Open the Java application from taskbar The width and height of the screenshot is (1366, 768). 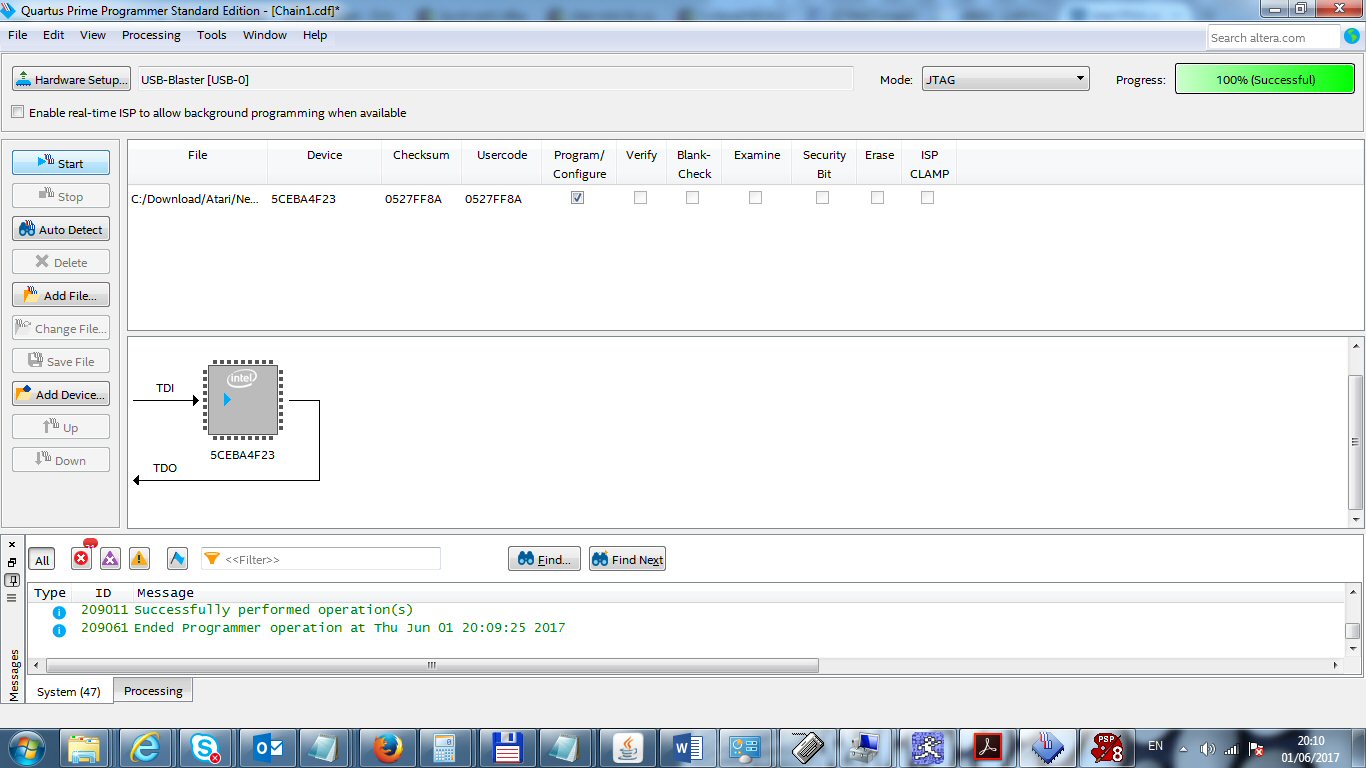(x=627, y=748)
